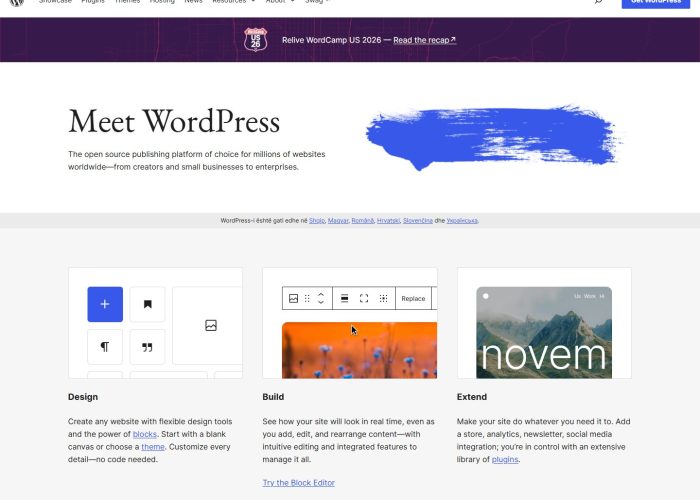
Task: Click the full-width corners icon in toolbar
Action: point(364,299)
